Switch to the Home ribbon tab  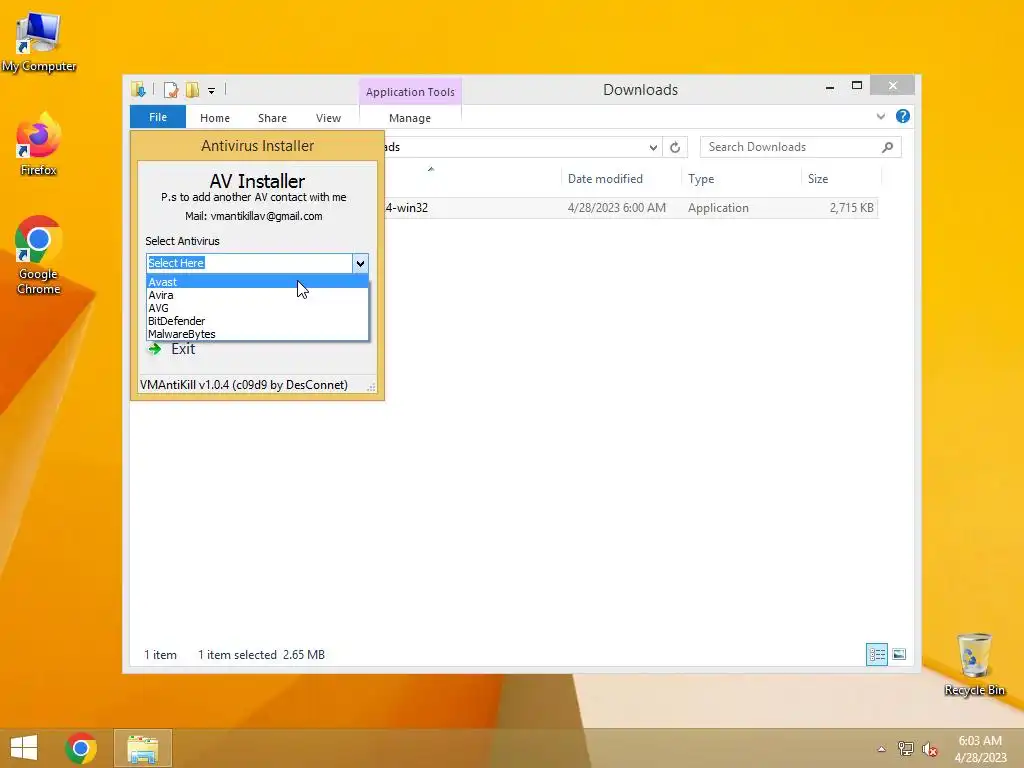215,118
